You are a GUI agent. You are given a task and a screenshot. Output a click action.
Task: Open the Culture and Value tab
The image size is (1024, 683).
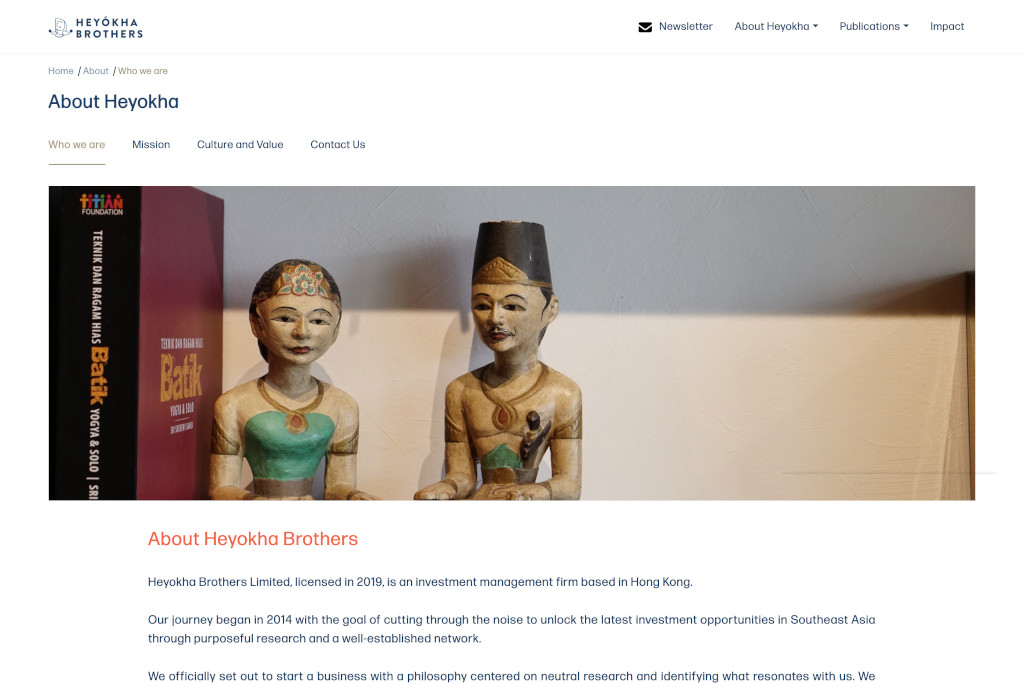pyautogui.click(x=240, y=144)
